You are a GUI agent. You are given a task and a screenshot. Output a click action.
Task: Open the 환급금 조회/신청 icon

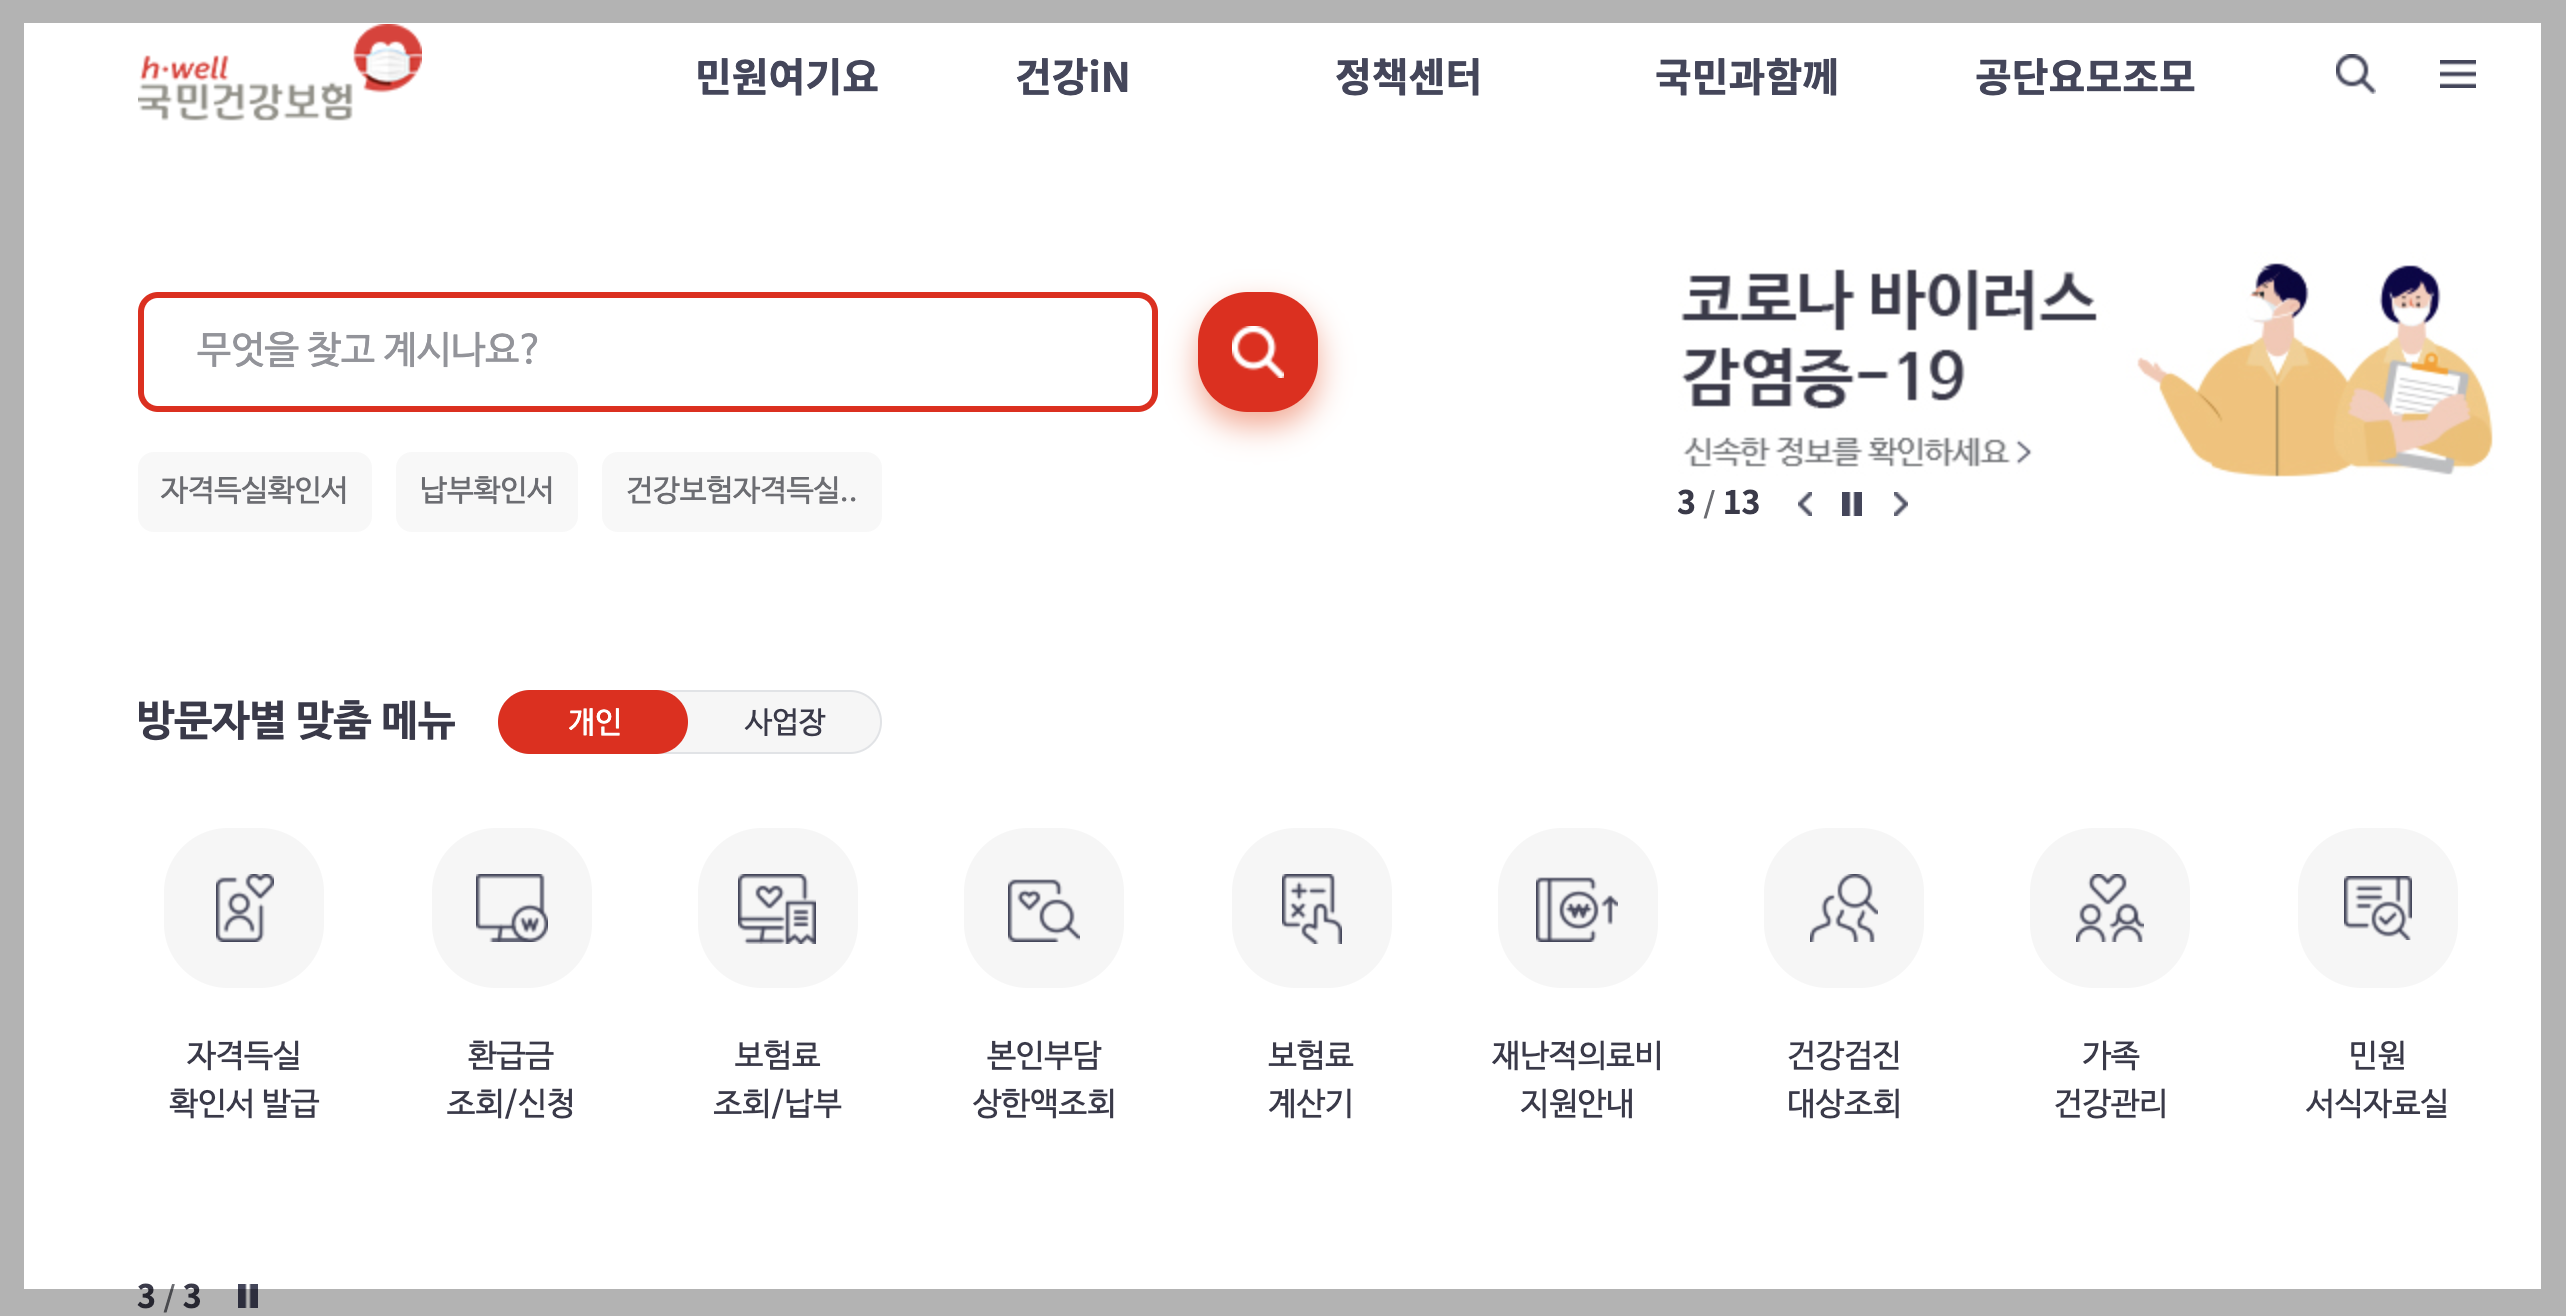[511, 908]
